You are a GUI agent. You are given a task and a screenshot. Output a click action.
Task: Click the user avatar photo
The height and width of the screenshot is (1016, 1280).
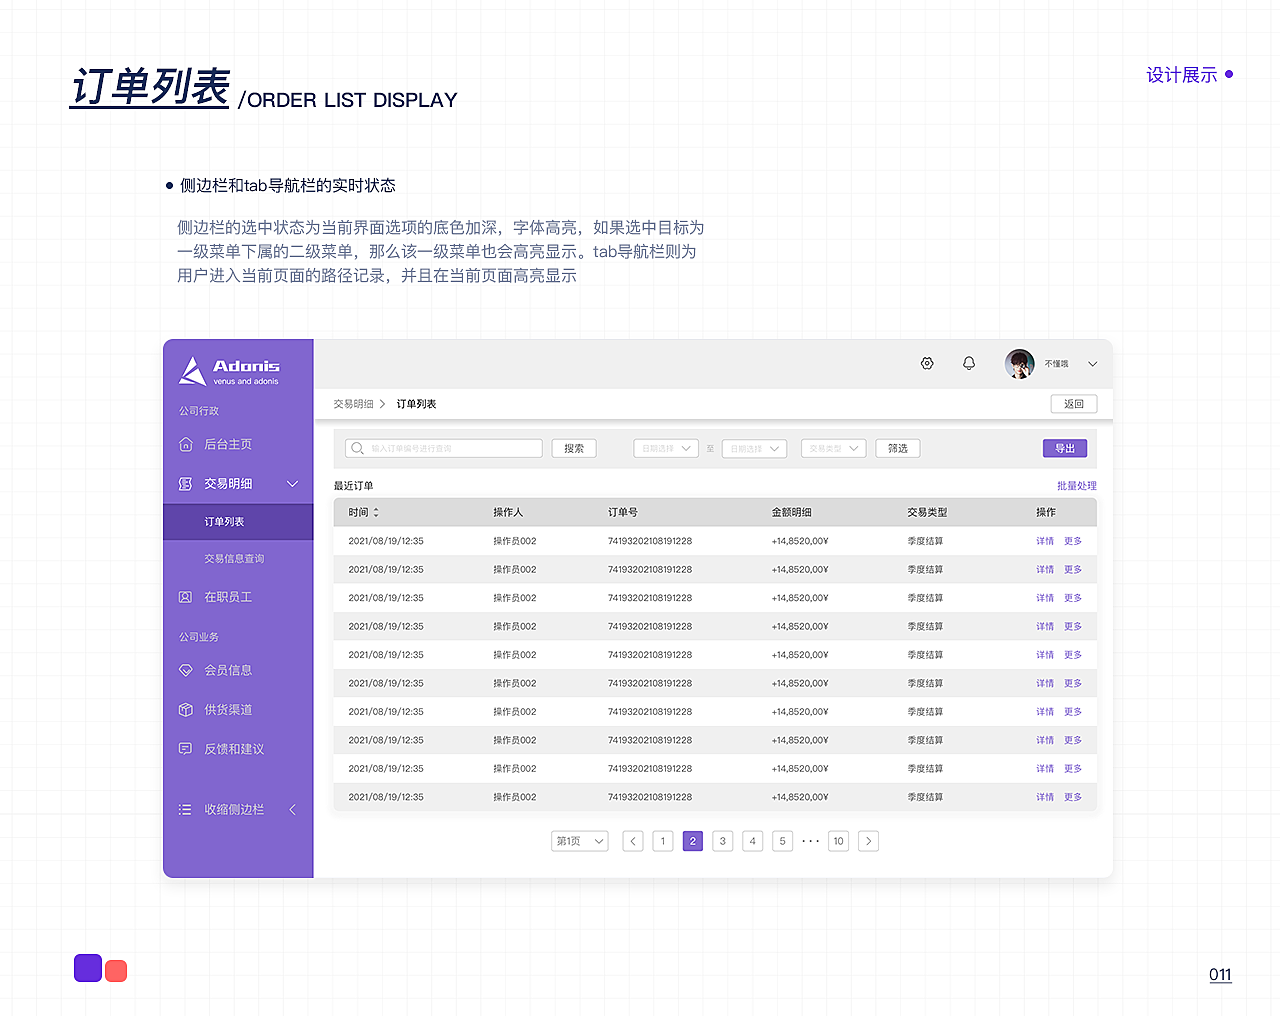[1019, 364]
